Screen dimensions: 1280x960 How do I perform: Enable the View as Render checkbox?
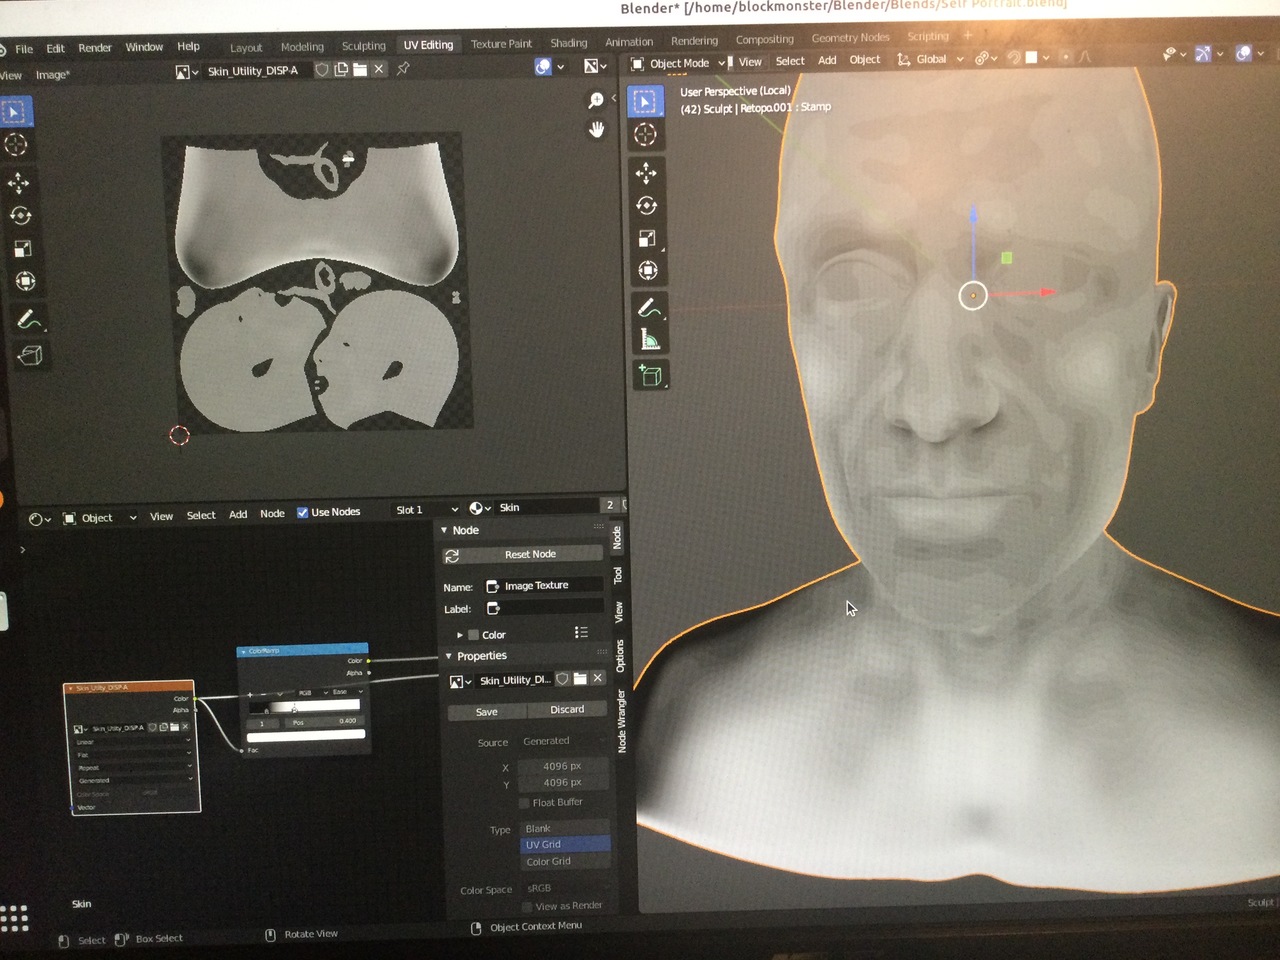coord(527,906)
